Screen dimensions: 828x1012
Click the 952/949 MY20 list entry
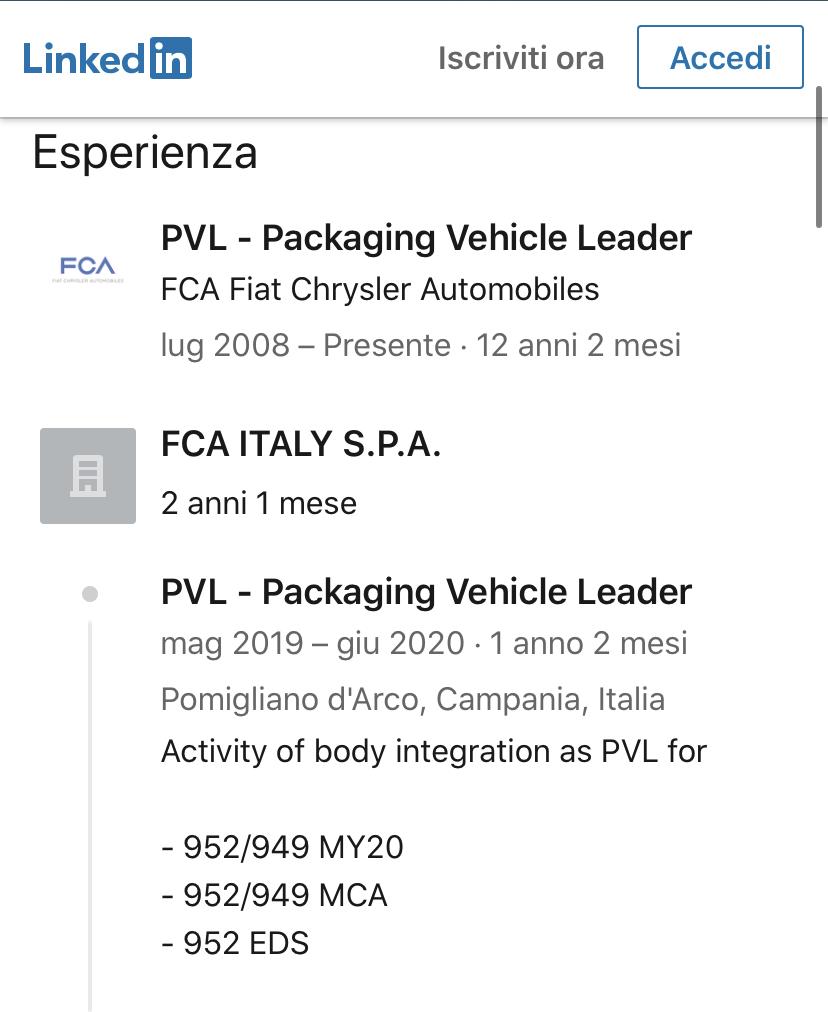point(283,847)
